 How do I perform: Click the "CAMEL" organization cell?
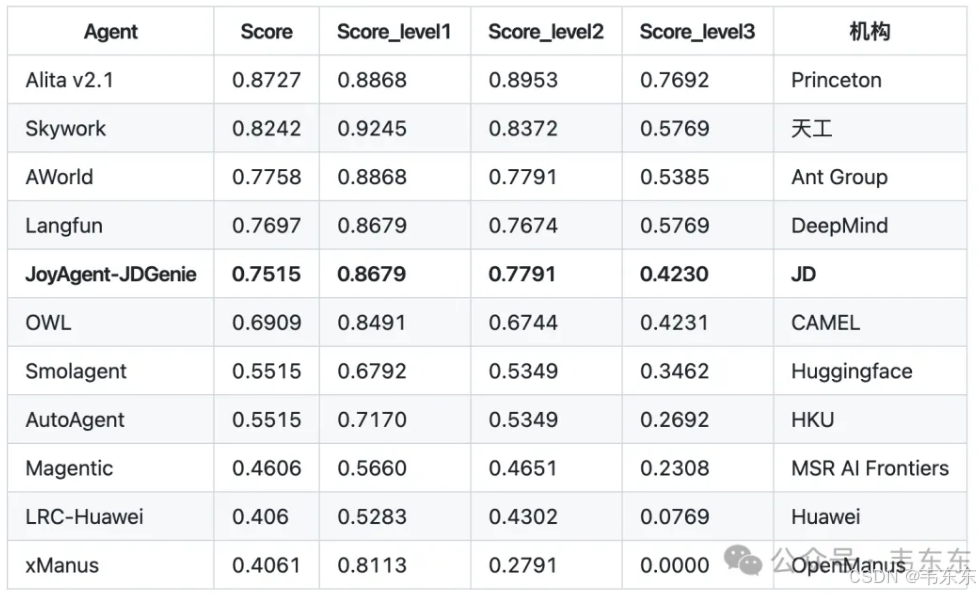click(826, 323)
